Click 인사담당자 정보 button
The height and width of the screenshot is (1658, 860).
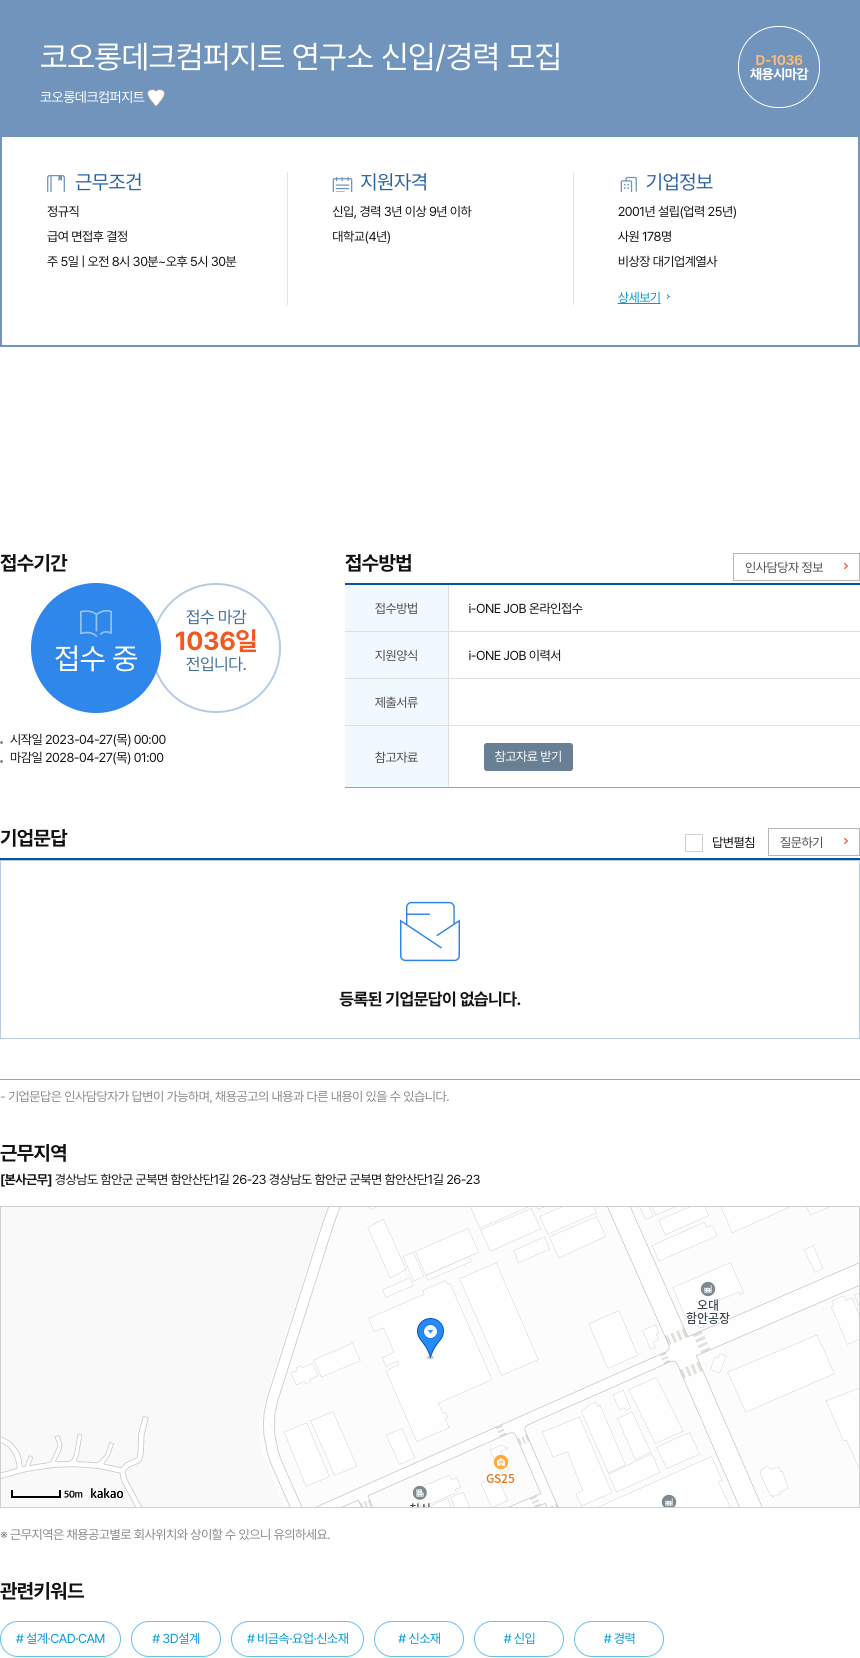796,567
